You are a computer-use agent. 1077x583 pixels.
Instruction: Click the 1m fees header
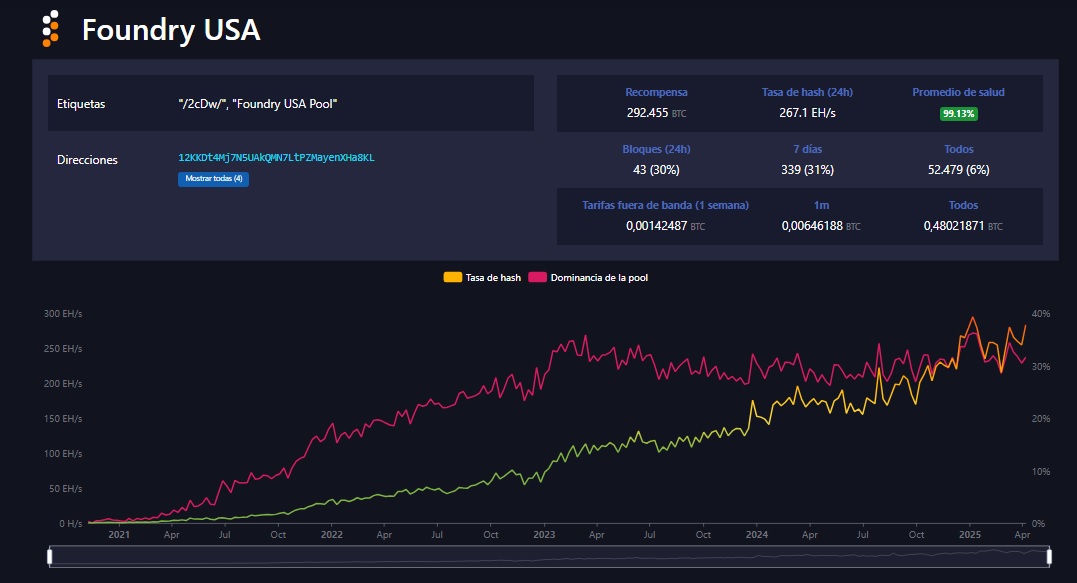point(821,205)
